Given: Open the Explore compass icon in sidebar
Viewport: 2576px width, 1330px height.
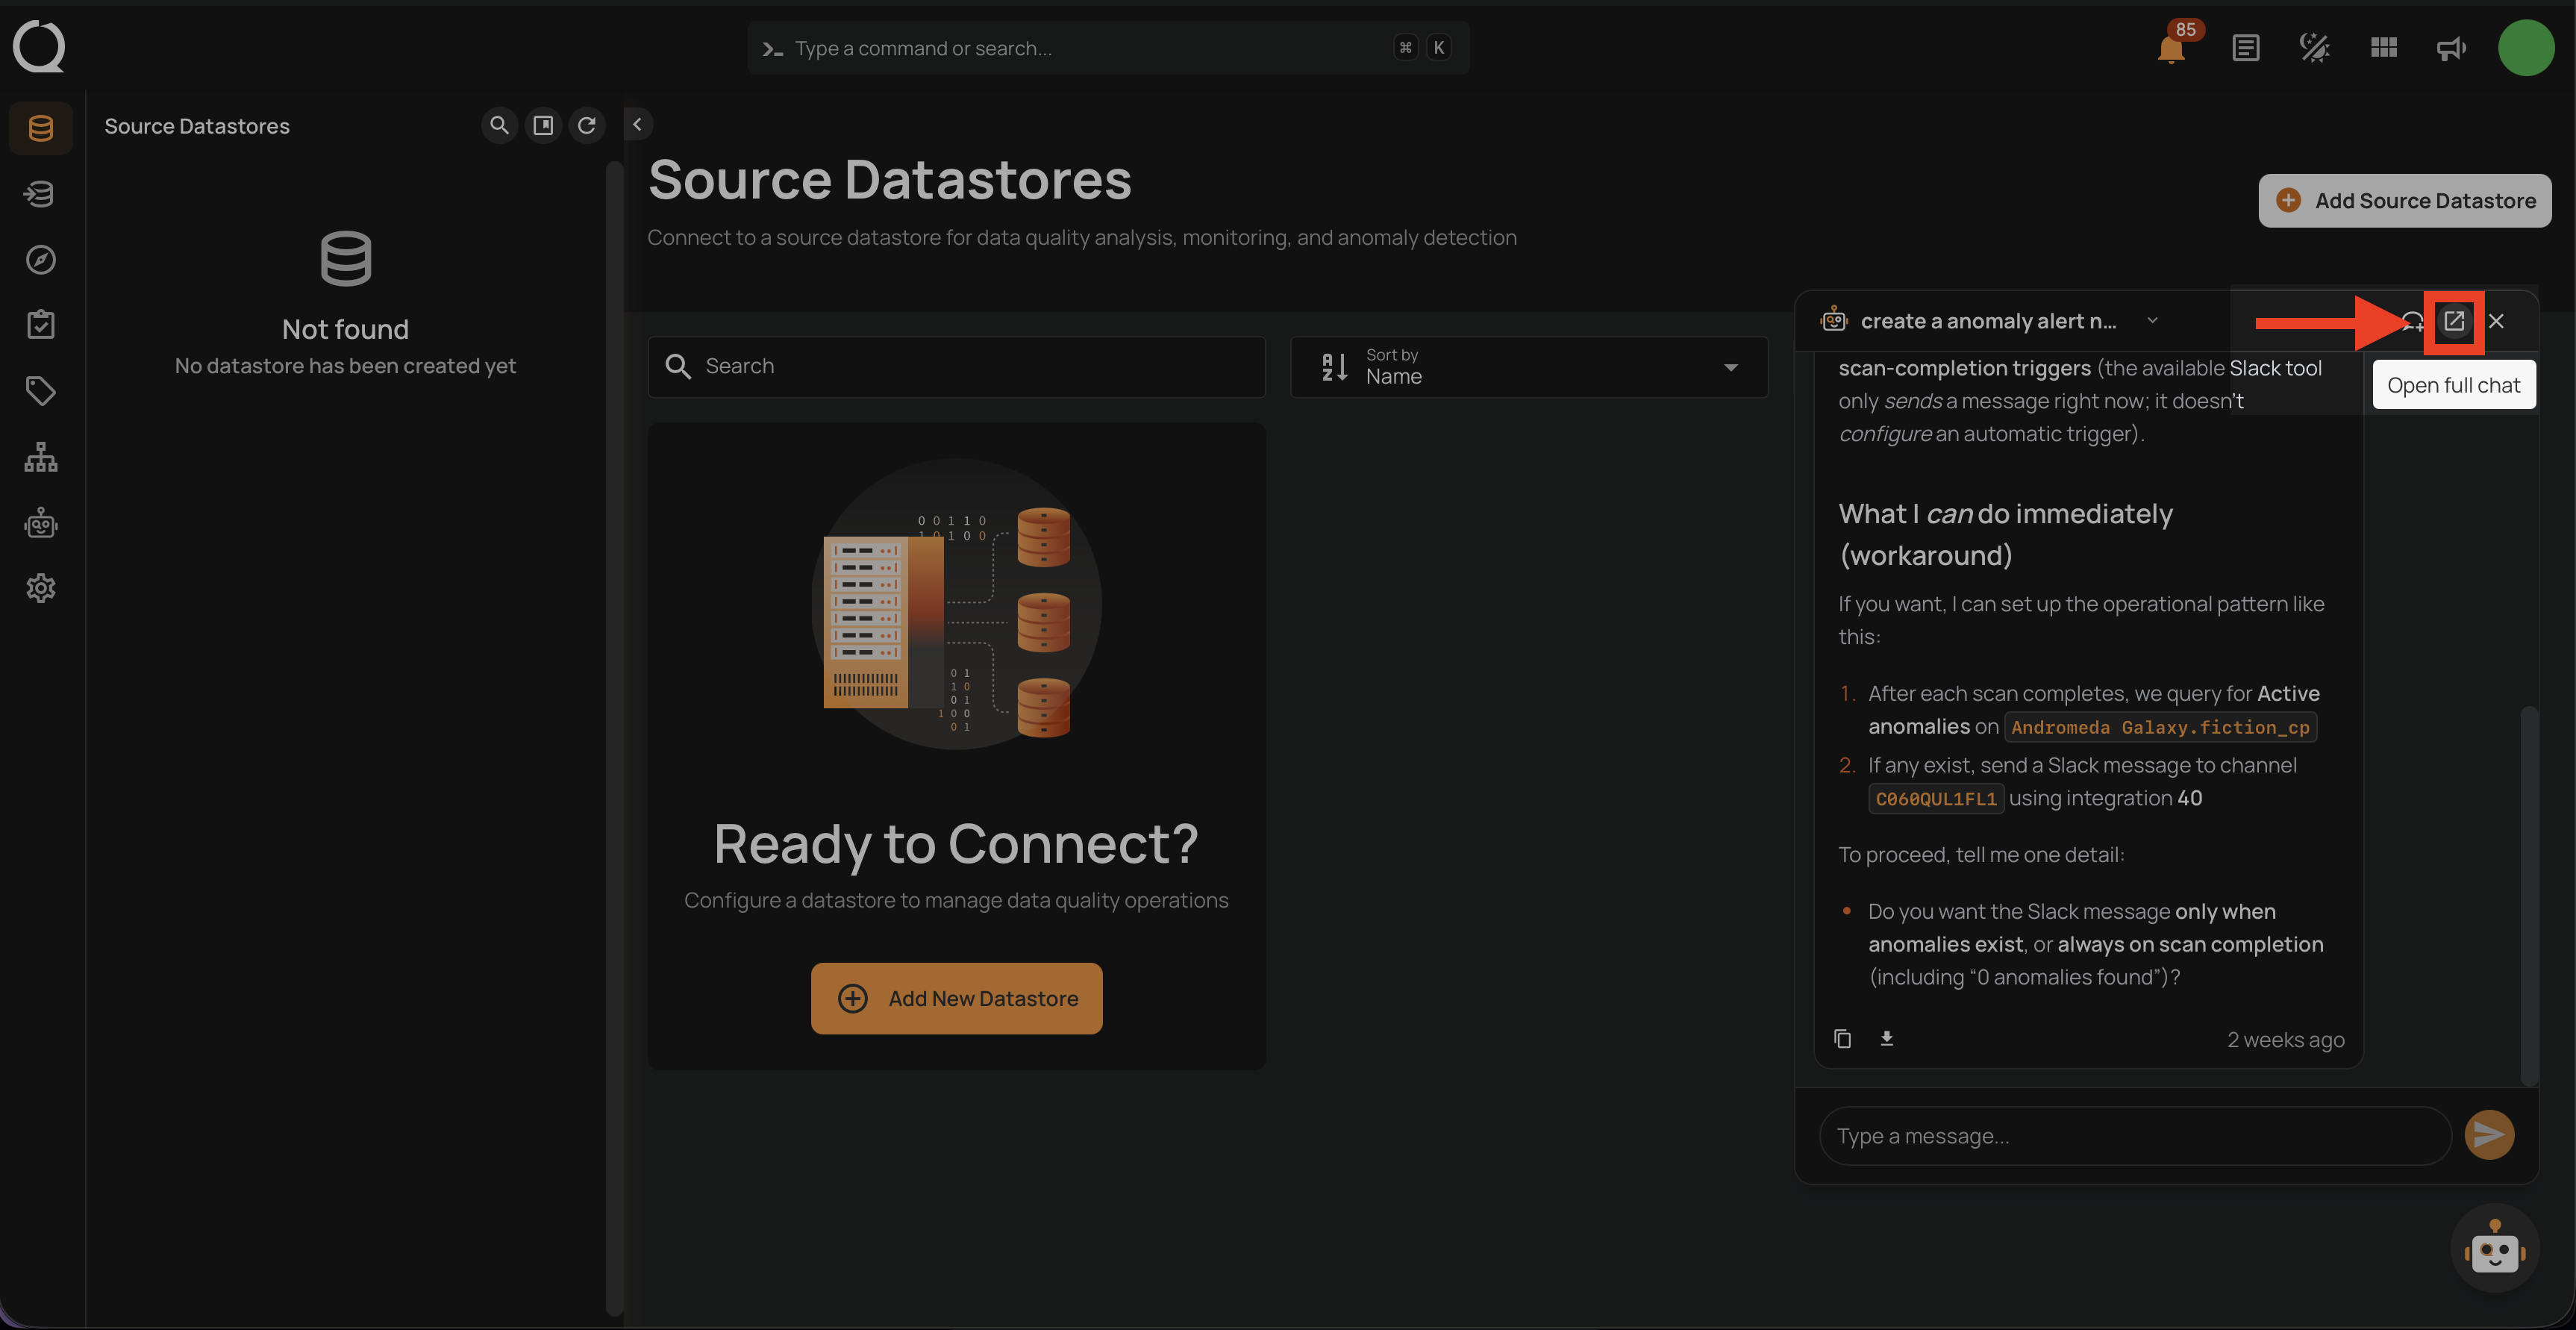Looking at the screenshot, I should pos(41,260).
